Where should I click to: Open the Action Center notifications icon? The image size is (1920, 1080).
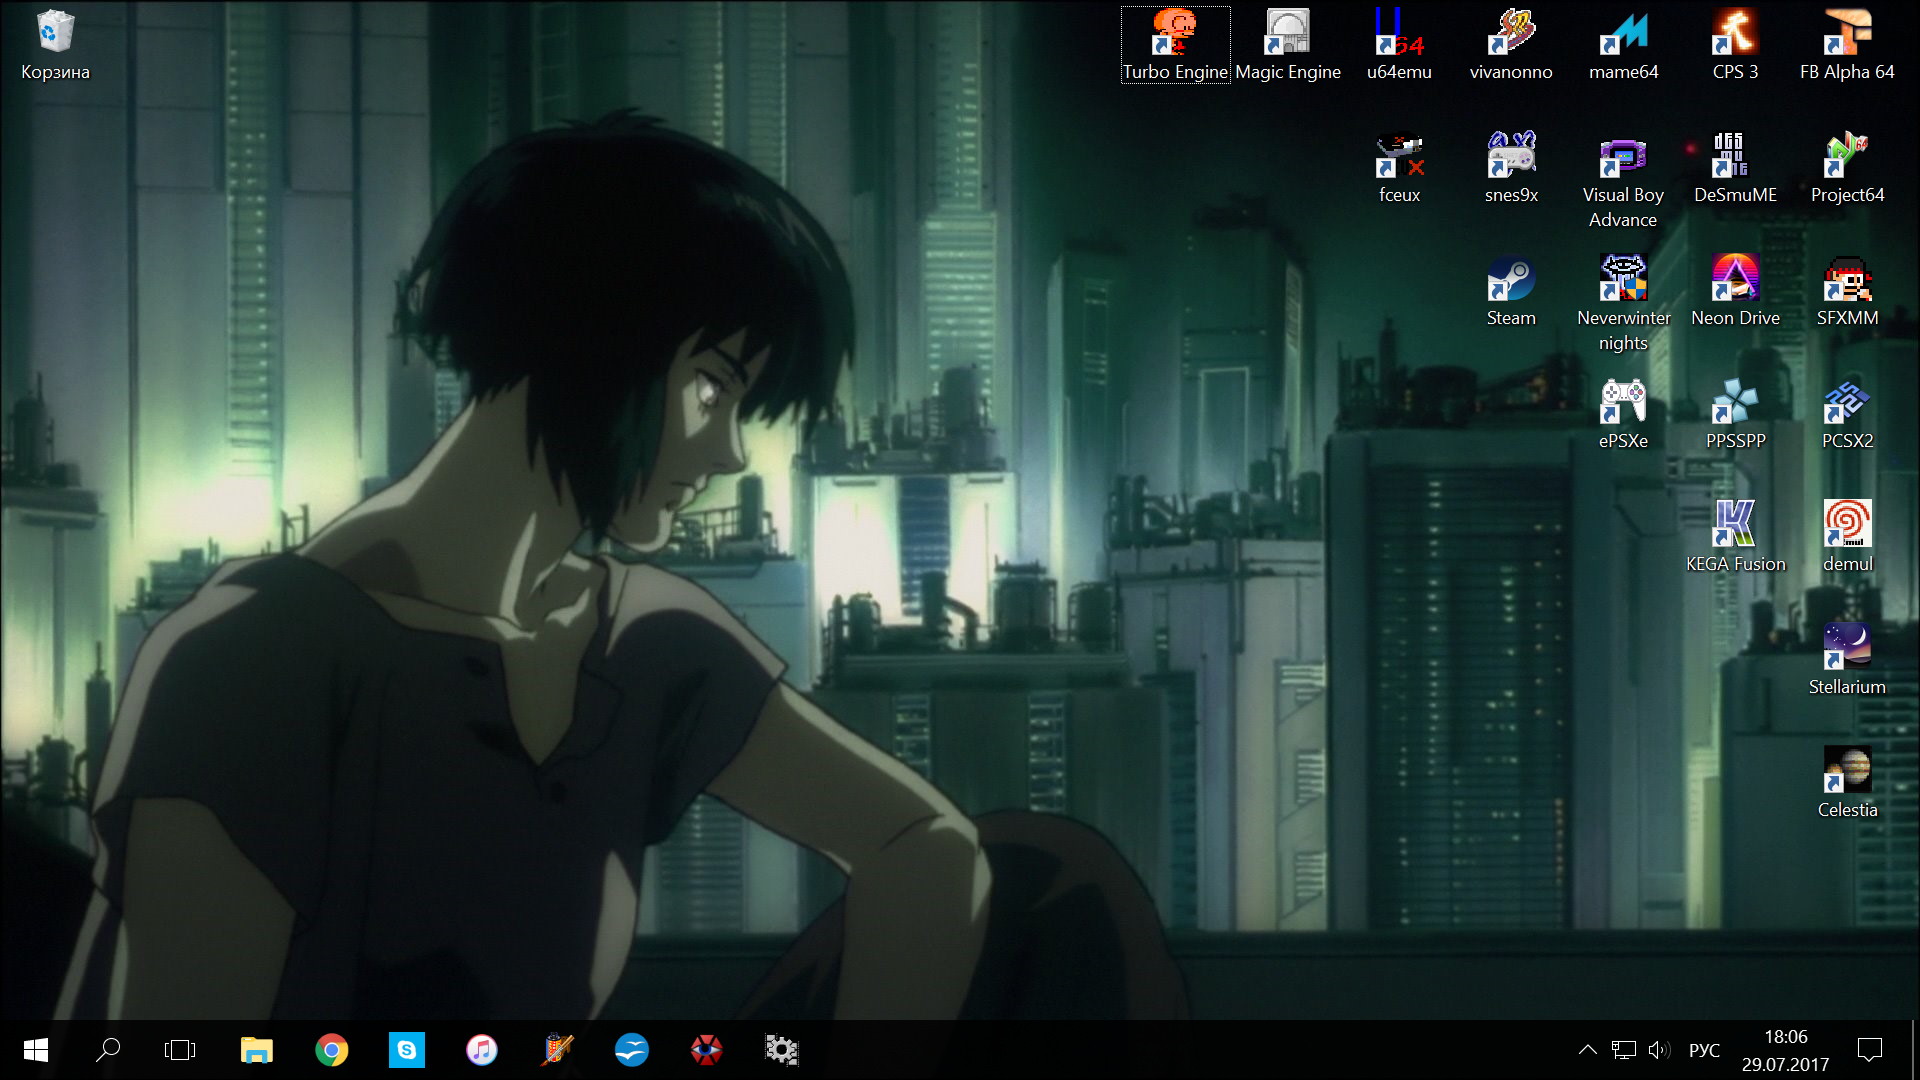(x=1869, y=1050)
